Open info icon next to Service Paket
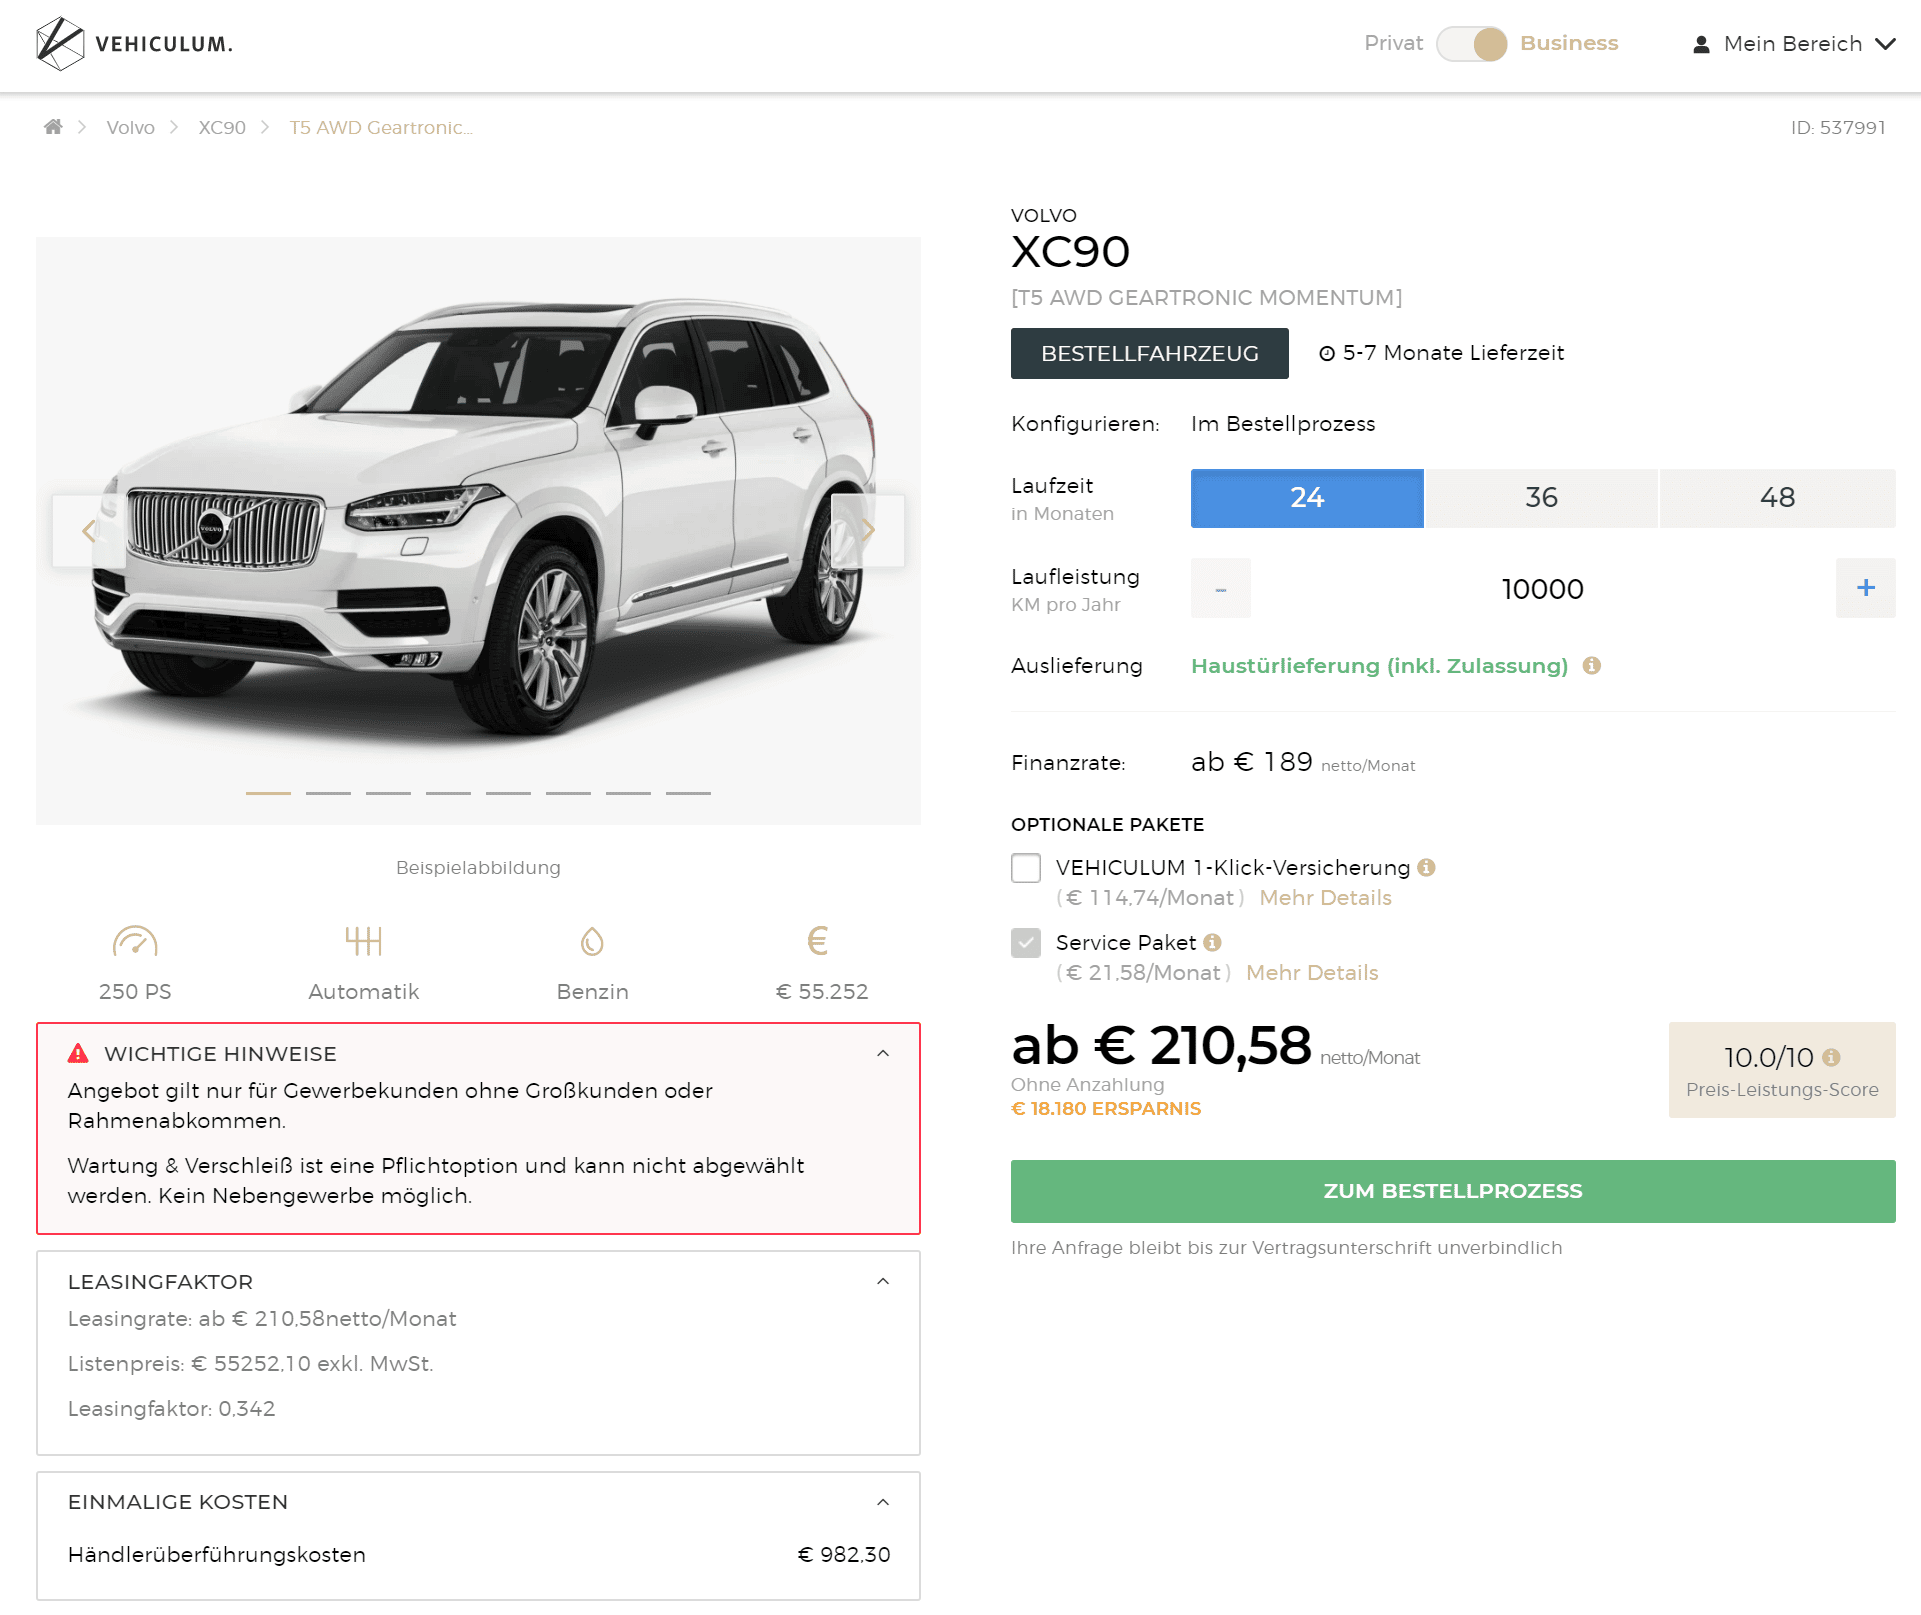Screen dimensions: 1921x1615 point(1213,942)
